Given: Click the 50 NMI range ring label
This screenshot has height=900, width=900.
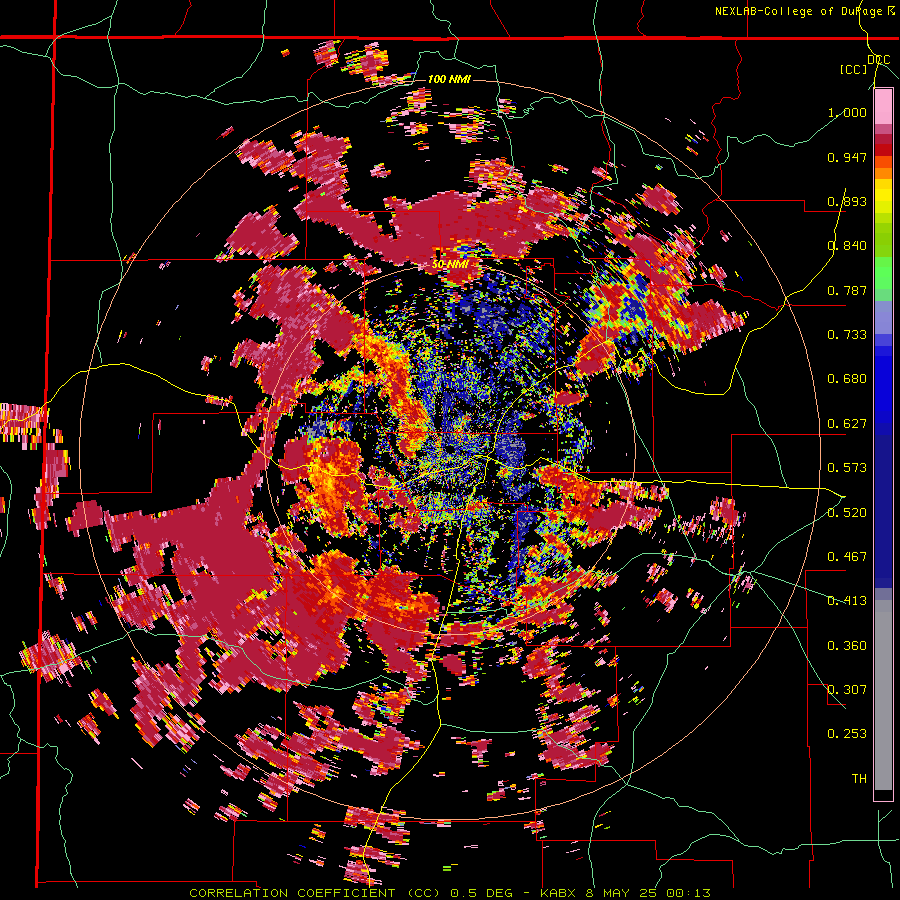Looking at the screenshot, I should coord(449,264).
